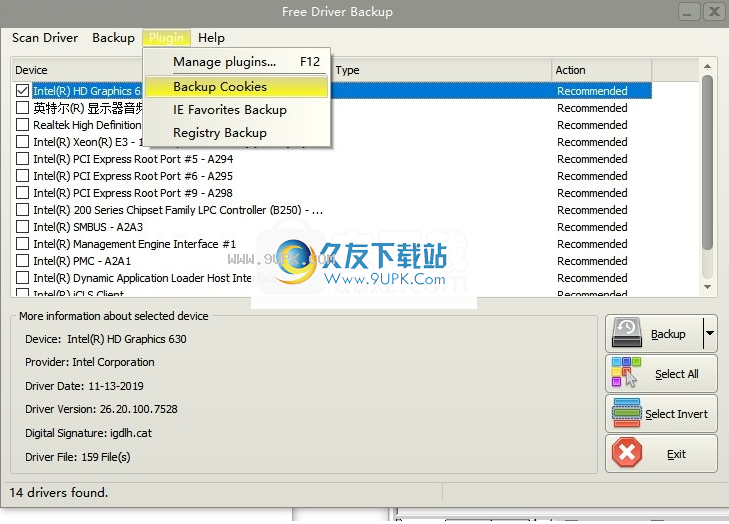
Task: Check PCI Express Root Port #5 checkbox
Action: pyautogui.click(x=22, y=159)
